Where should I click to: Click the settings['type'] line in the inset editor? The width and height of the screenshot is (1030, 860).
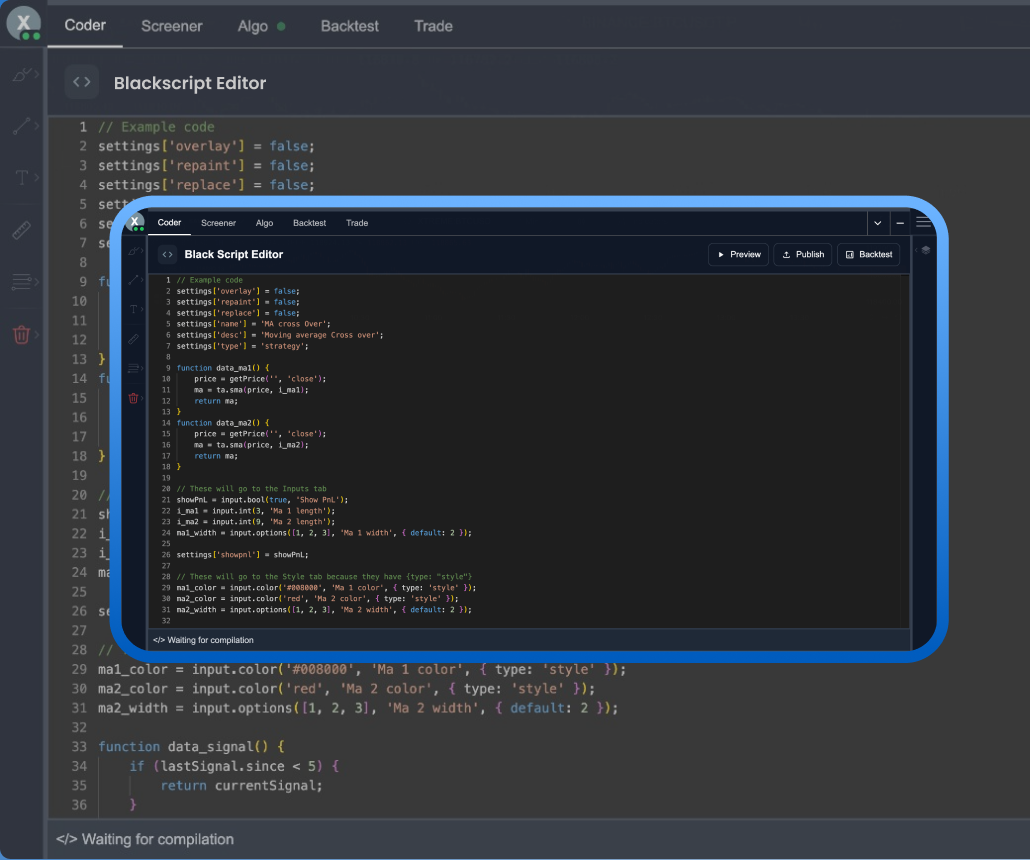242,346
